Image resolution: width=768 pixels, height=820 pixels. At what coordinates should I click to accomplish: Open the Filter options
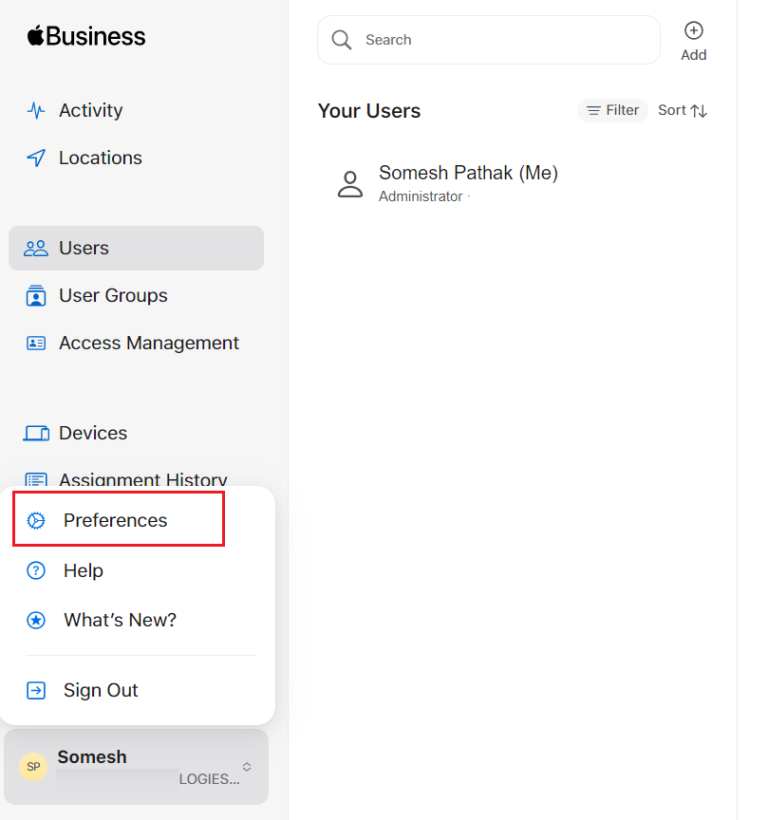613,110
